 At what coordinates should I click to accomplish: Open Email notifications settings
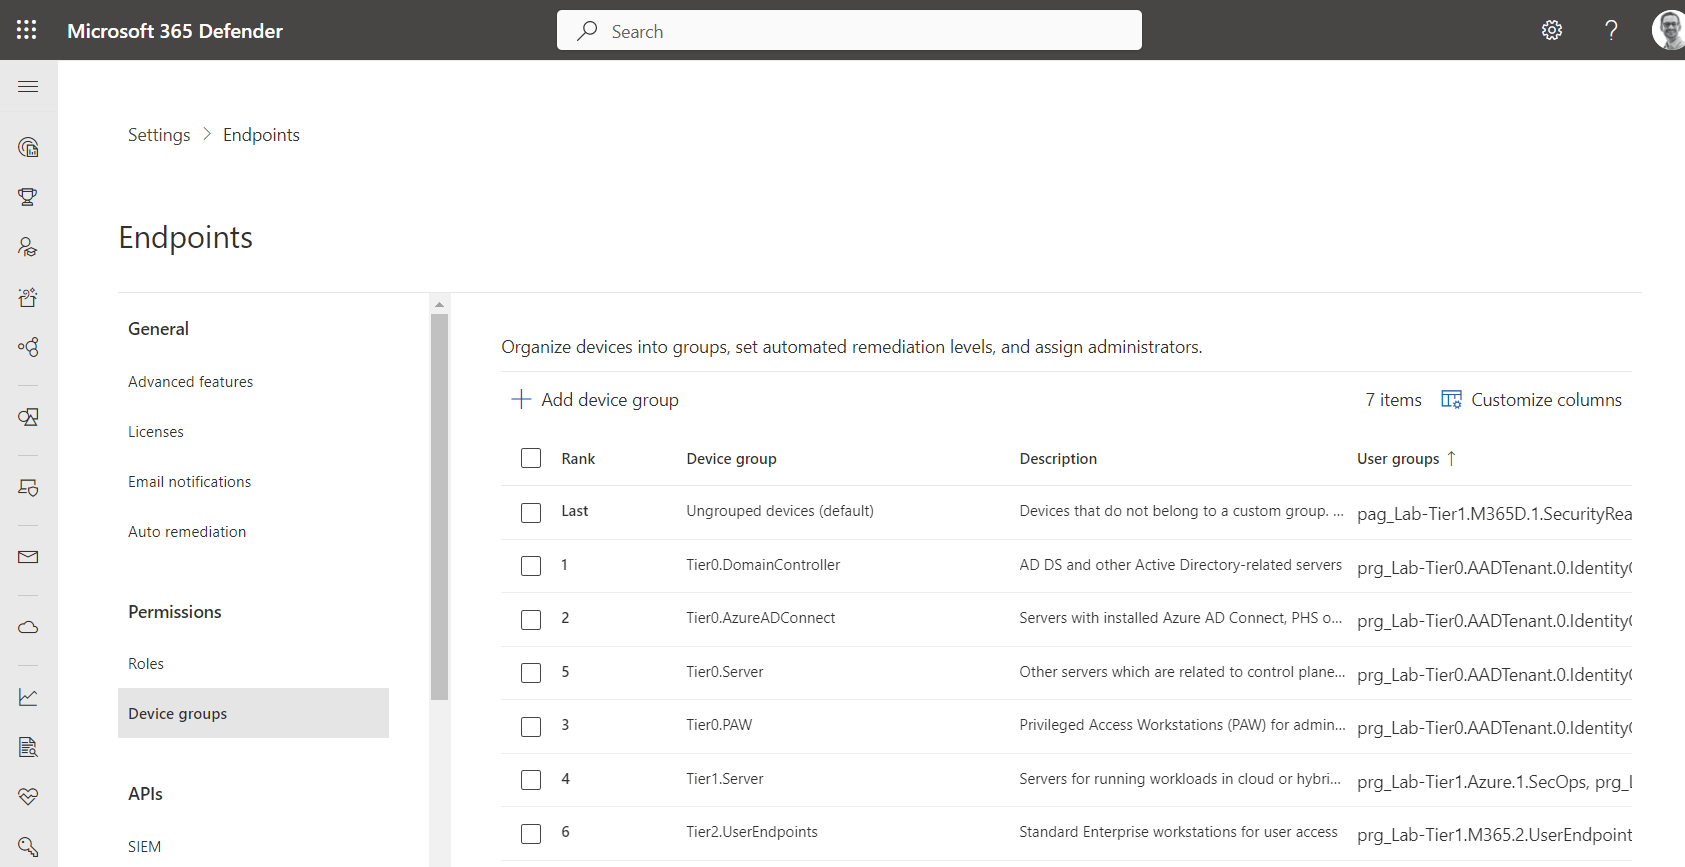pyautogui.click(x=189, y=482)
